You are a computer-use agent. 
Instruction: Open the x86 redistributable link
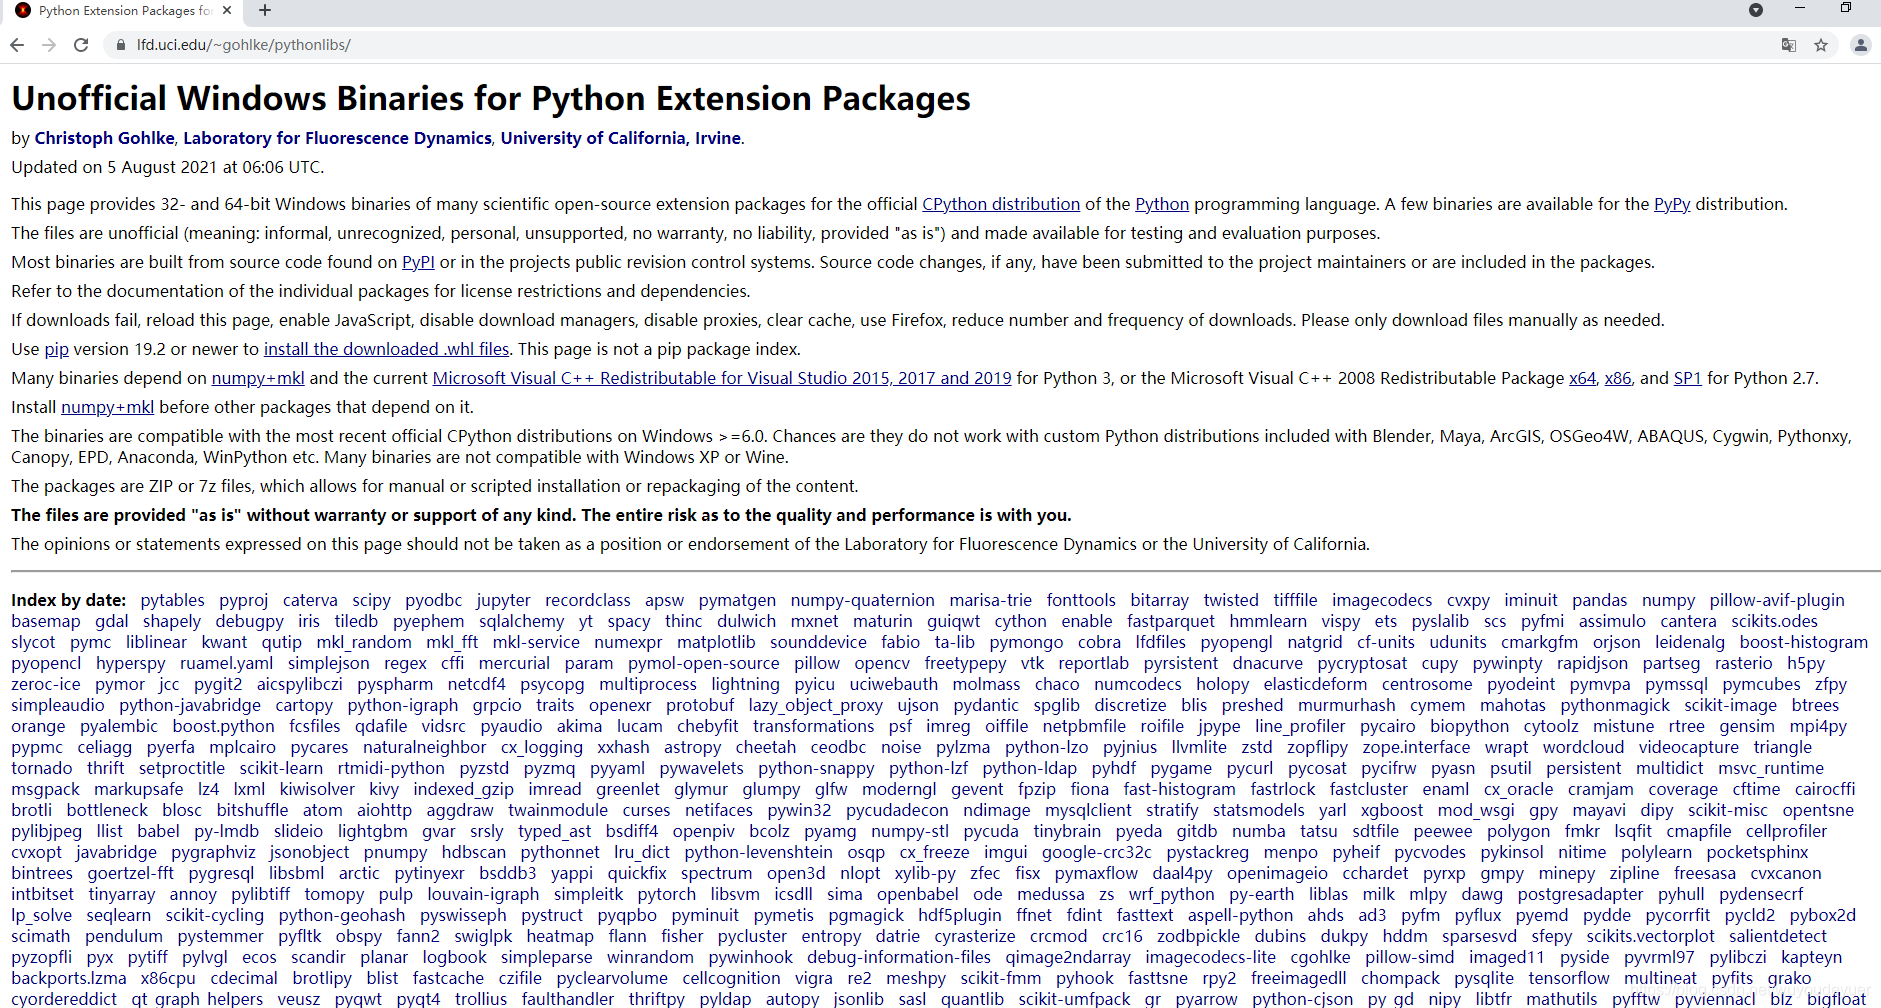pyautogui.click(x=1618, y=378)
